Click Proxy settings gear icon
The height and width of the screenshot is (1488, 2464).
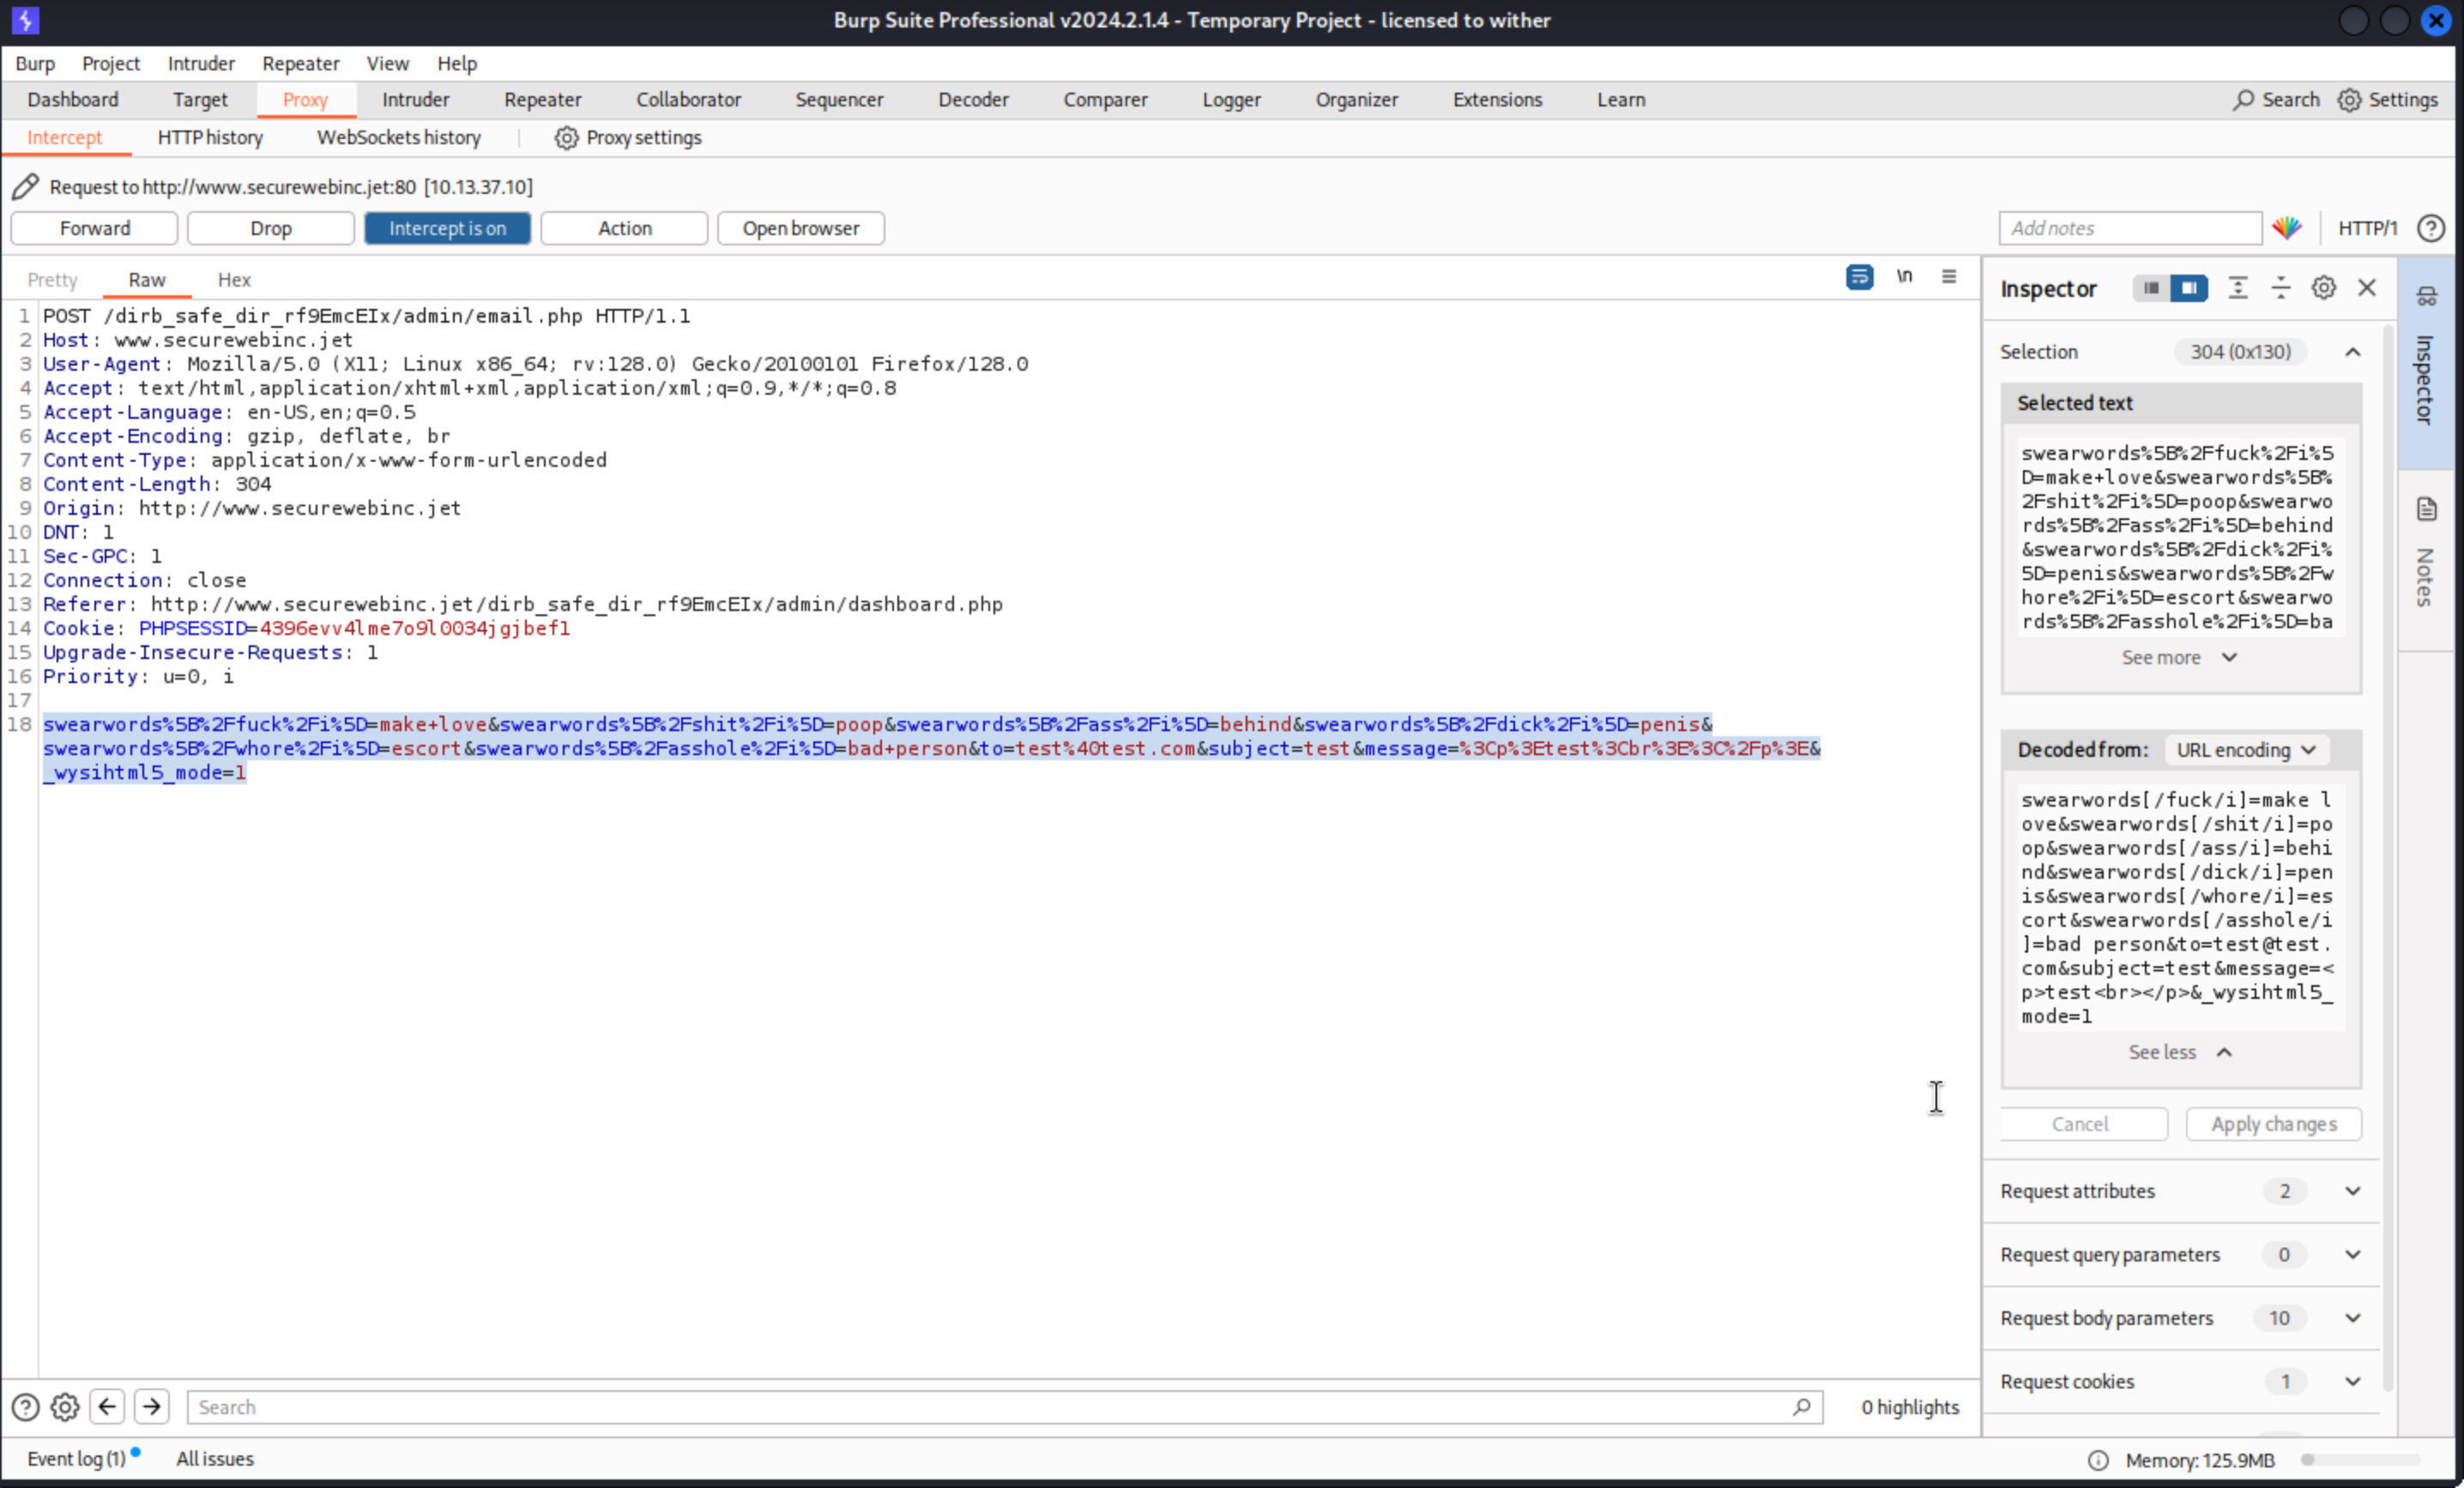click(566, 138)
